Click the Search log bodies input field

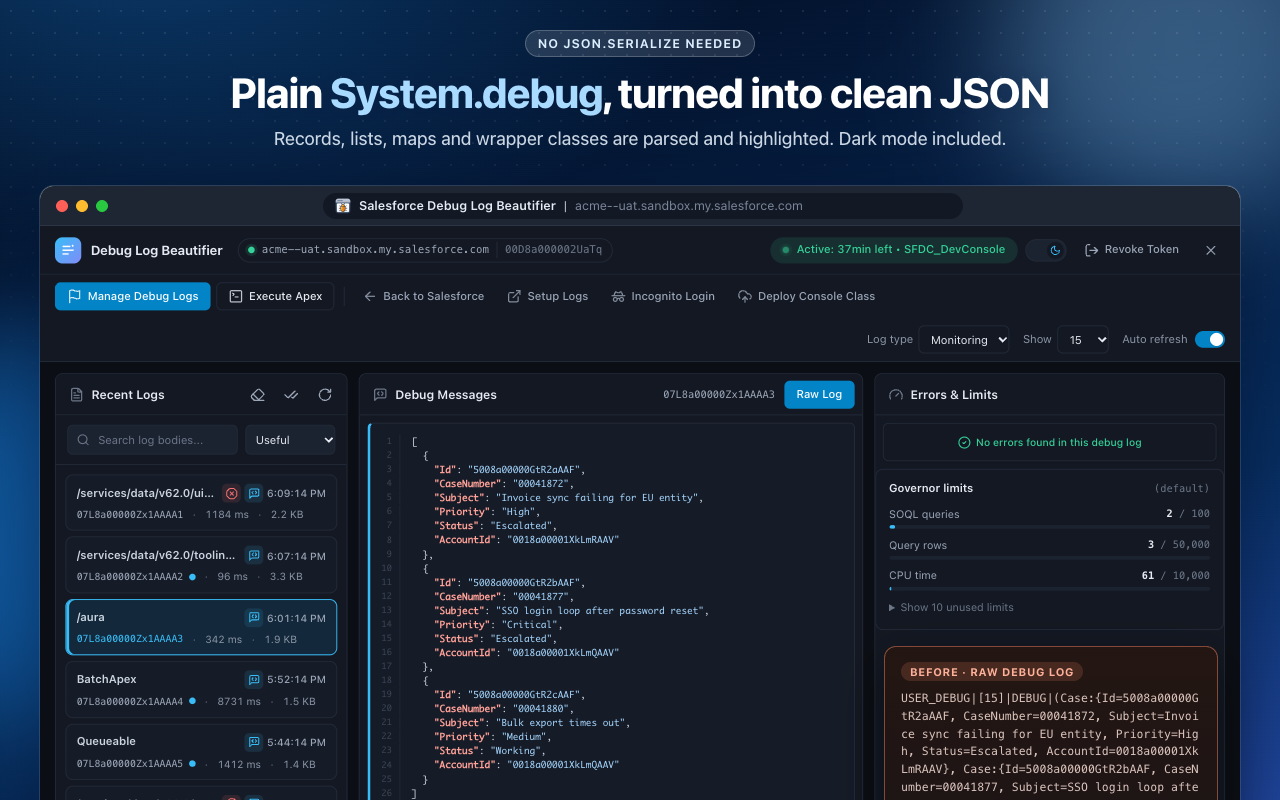click(152, 440)
